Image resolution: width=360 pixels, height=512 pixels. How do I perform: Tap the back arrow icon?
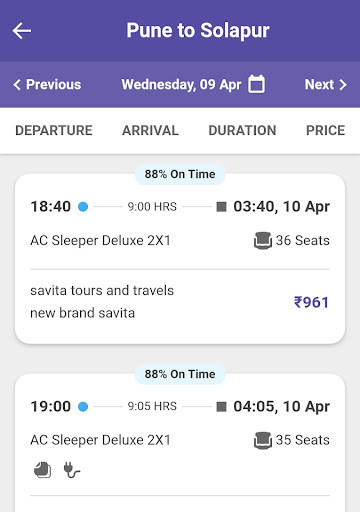click(22, 31)
